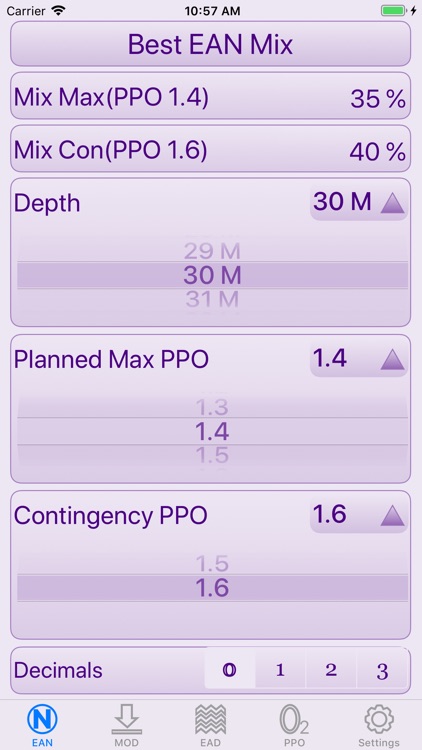Choose 29 M in the depth wheel
This screenshot has width=422, height=750.
pos(212,251)
